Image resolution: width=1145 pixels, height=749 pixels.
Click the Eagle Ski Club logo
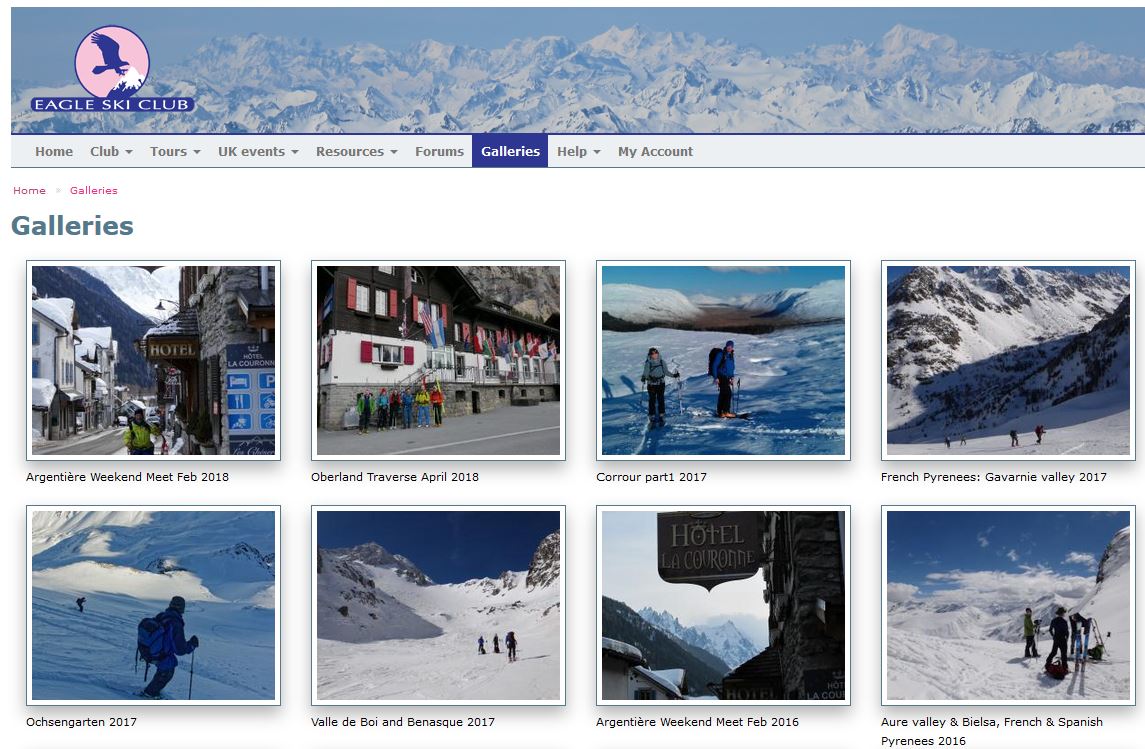point(112,70)
